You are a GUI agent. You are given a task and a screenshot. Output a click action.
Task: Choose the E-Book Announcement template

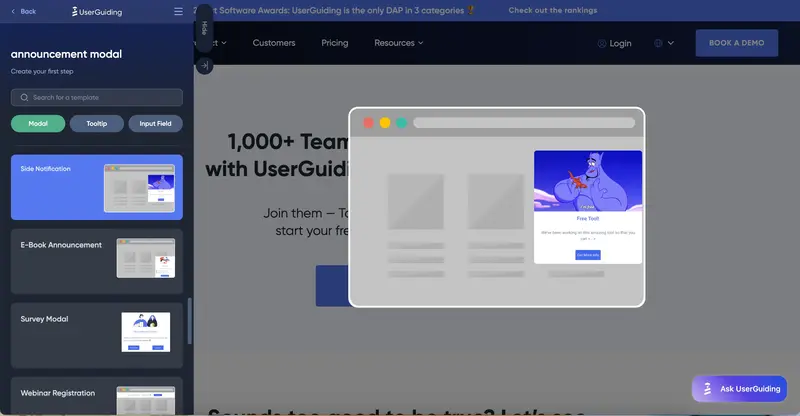pyautogui.click(x=97, y=261)
